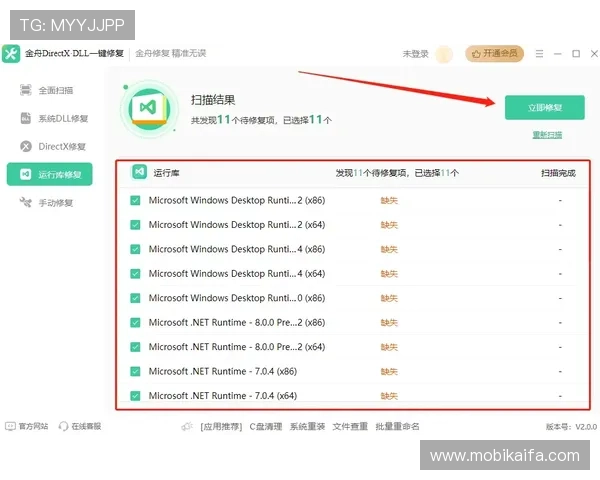
Task: Toggle .NET Runtime 8.0.0 Pre...2 (x64) checkbox
Action: 135,347
